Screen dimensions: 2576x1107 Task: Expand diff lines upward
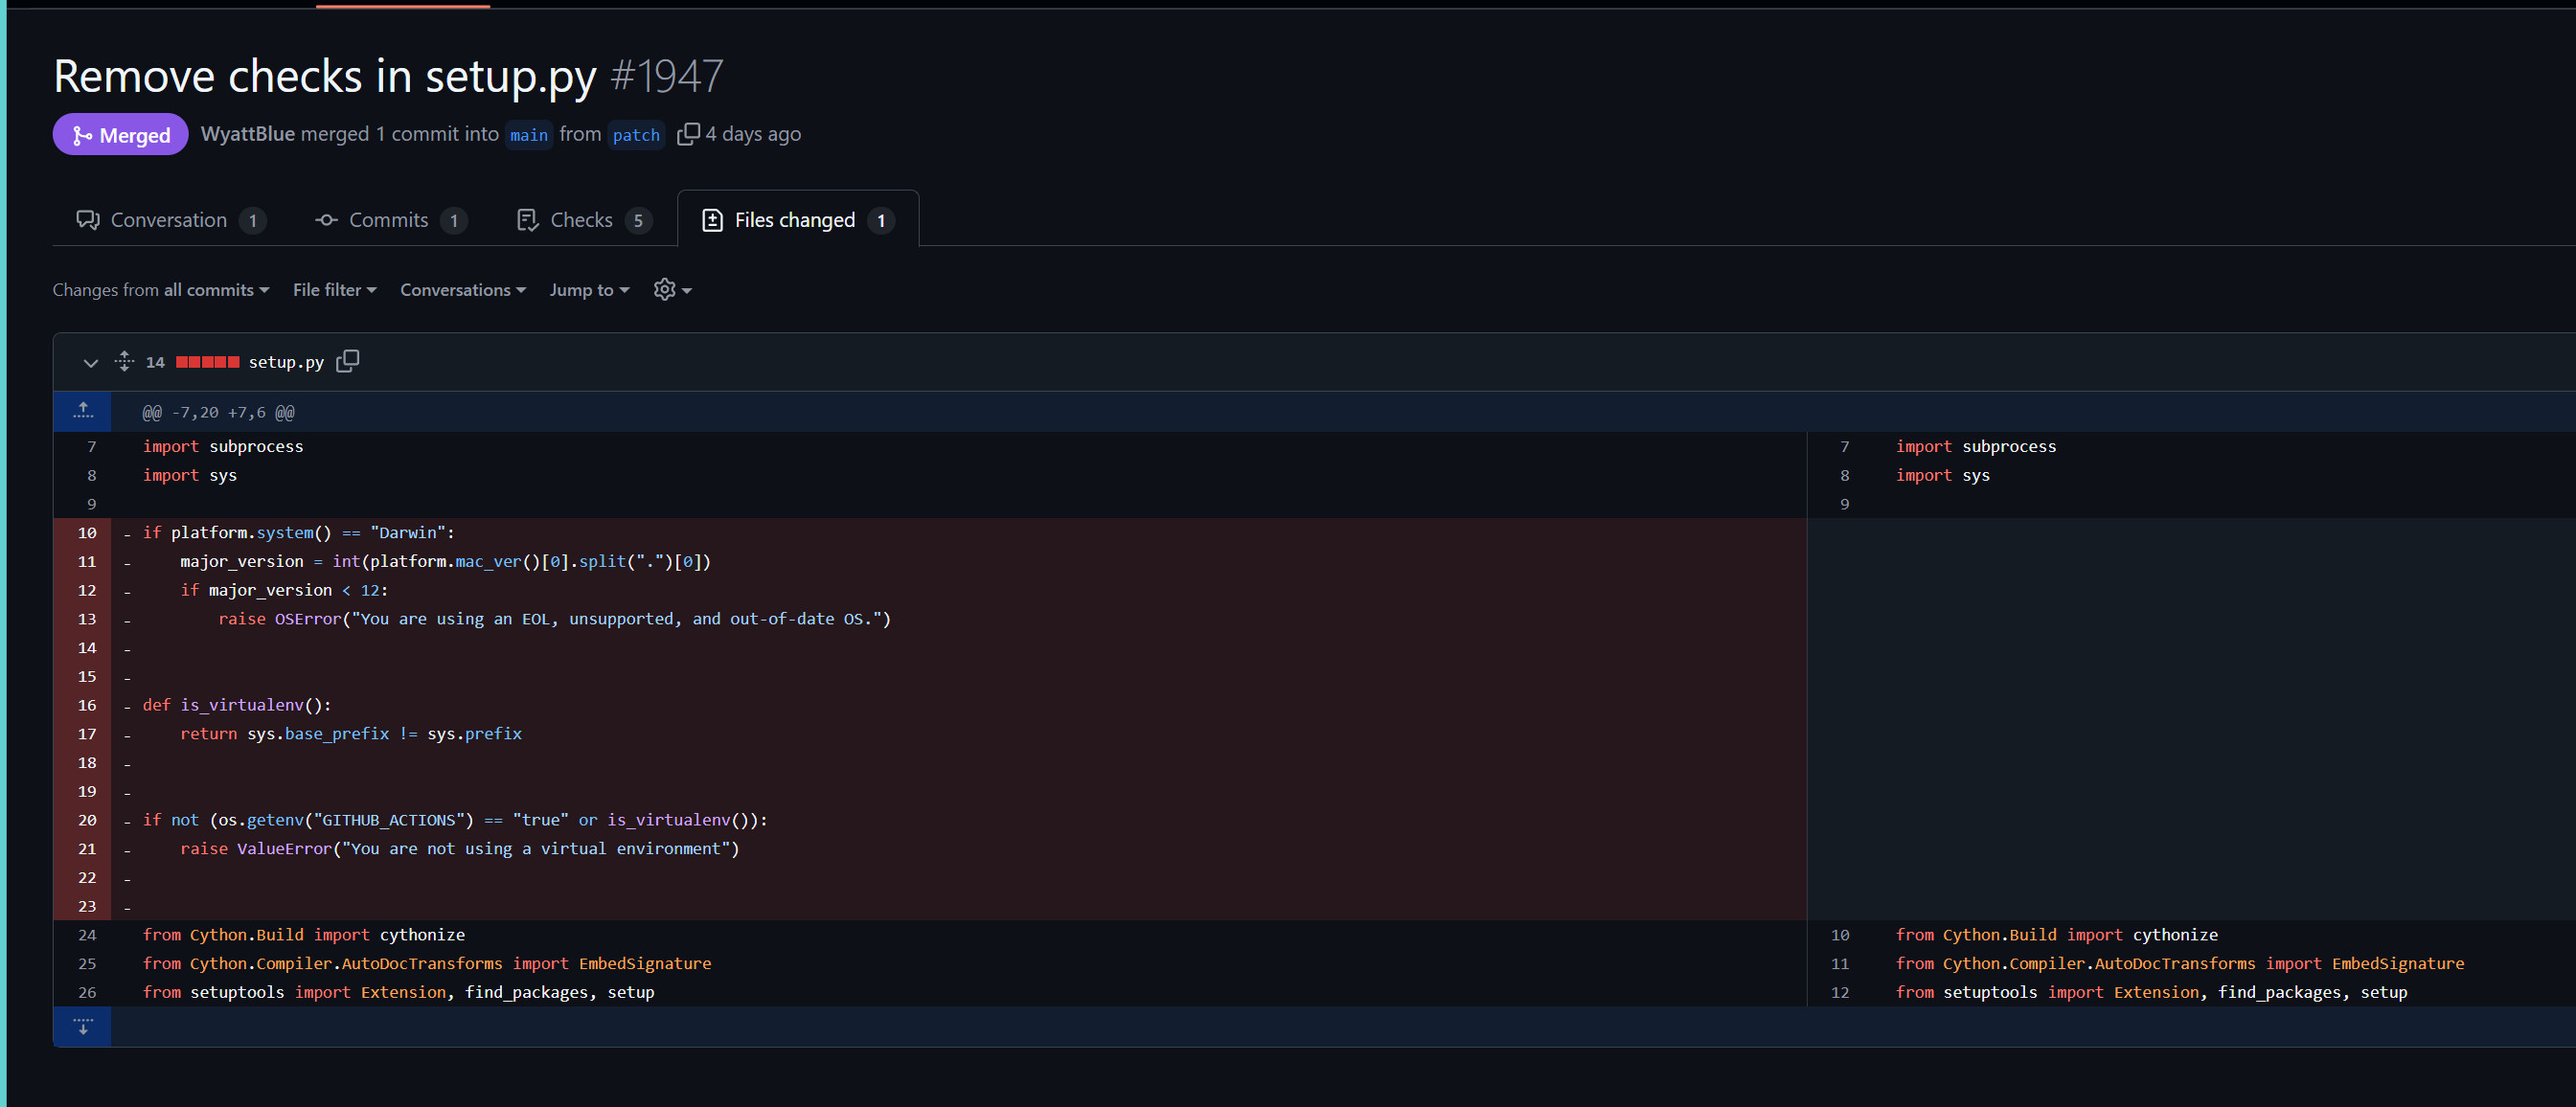tap(83, 411)
